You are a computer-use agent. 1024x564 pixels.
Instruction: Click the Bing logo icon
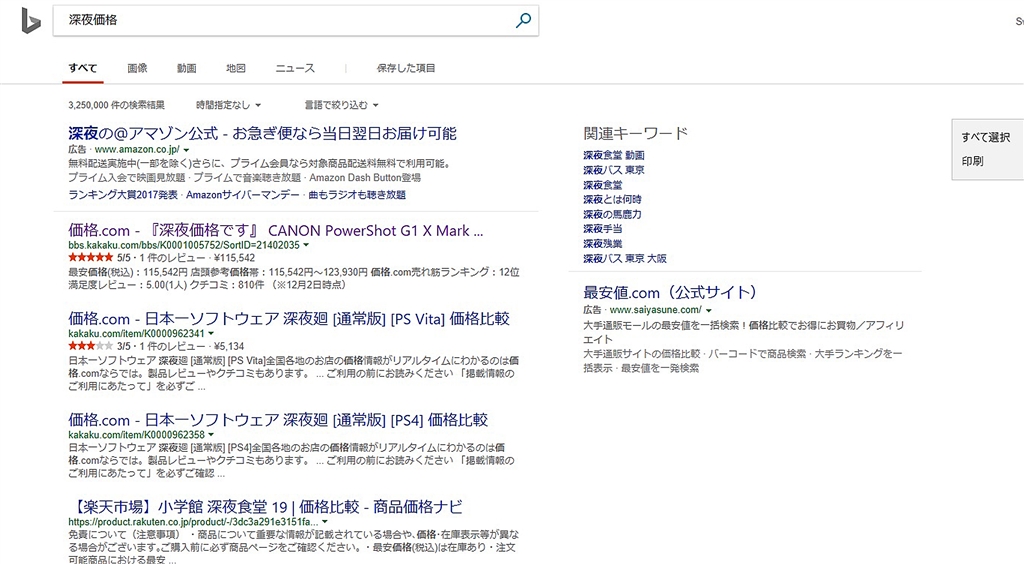coord(31,20)
